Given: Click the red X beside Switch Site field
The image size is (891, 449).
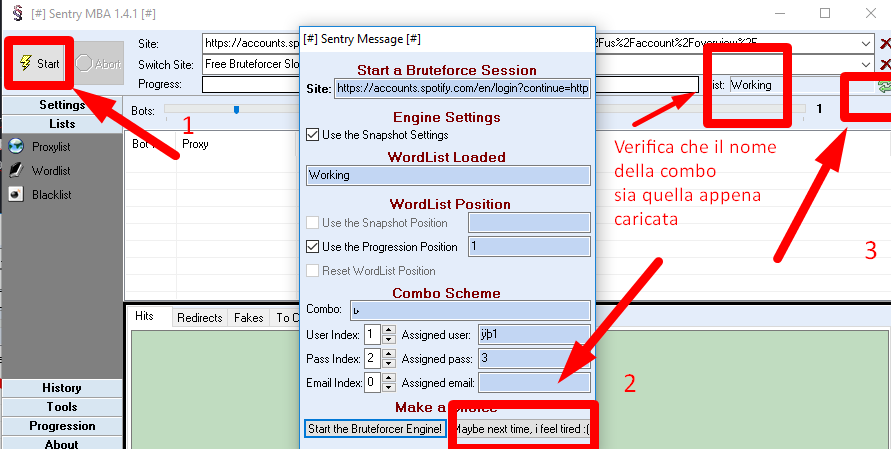Looking at the screenshot, I should click(885, 64).
